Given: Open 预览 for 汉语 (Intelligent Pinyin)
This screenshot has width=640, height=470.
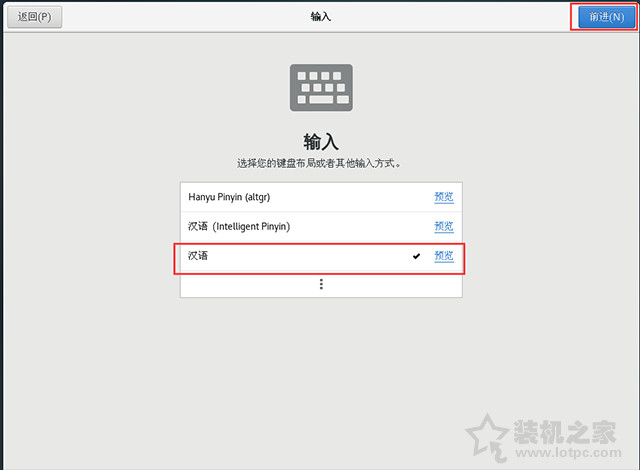Looking at the screenshot, I should point(444,226).
